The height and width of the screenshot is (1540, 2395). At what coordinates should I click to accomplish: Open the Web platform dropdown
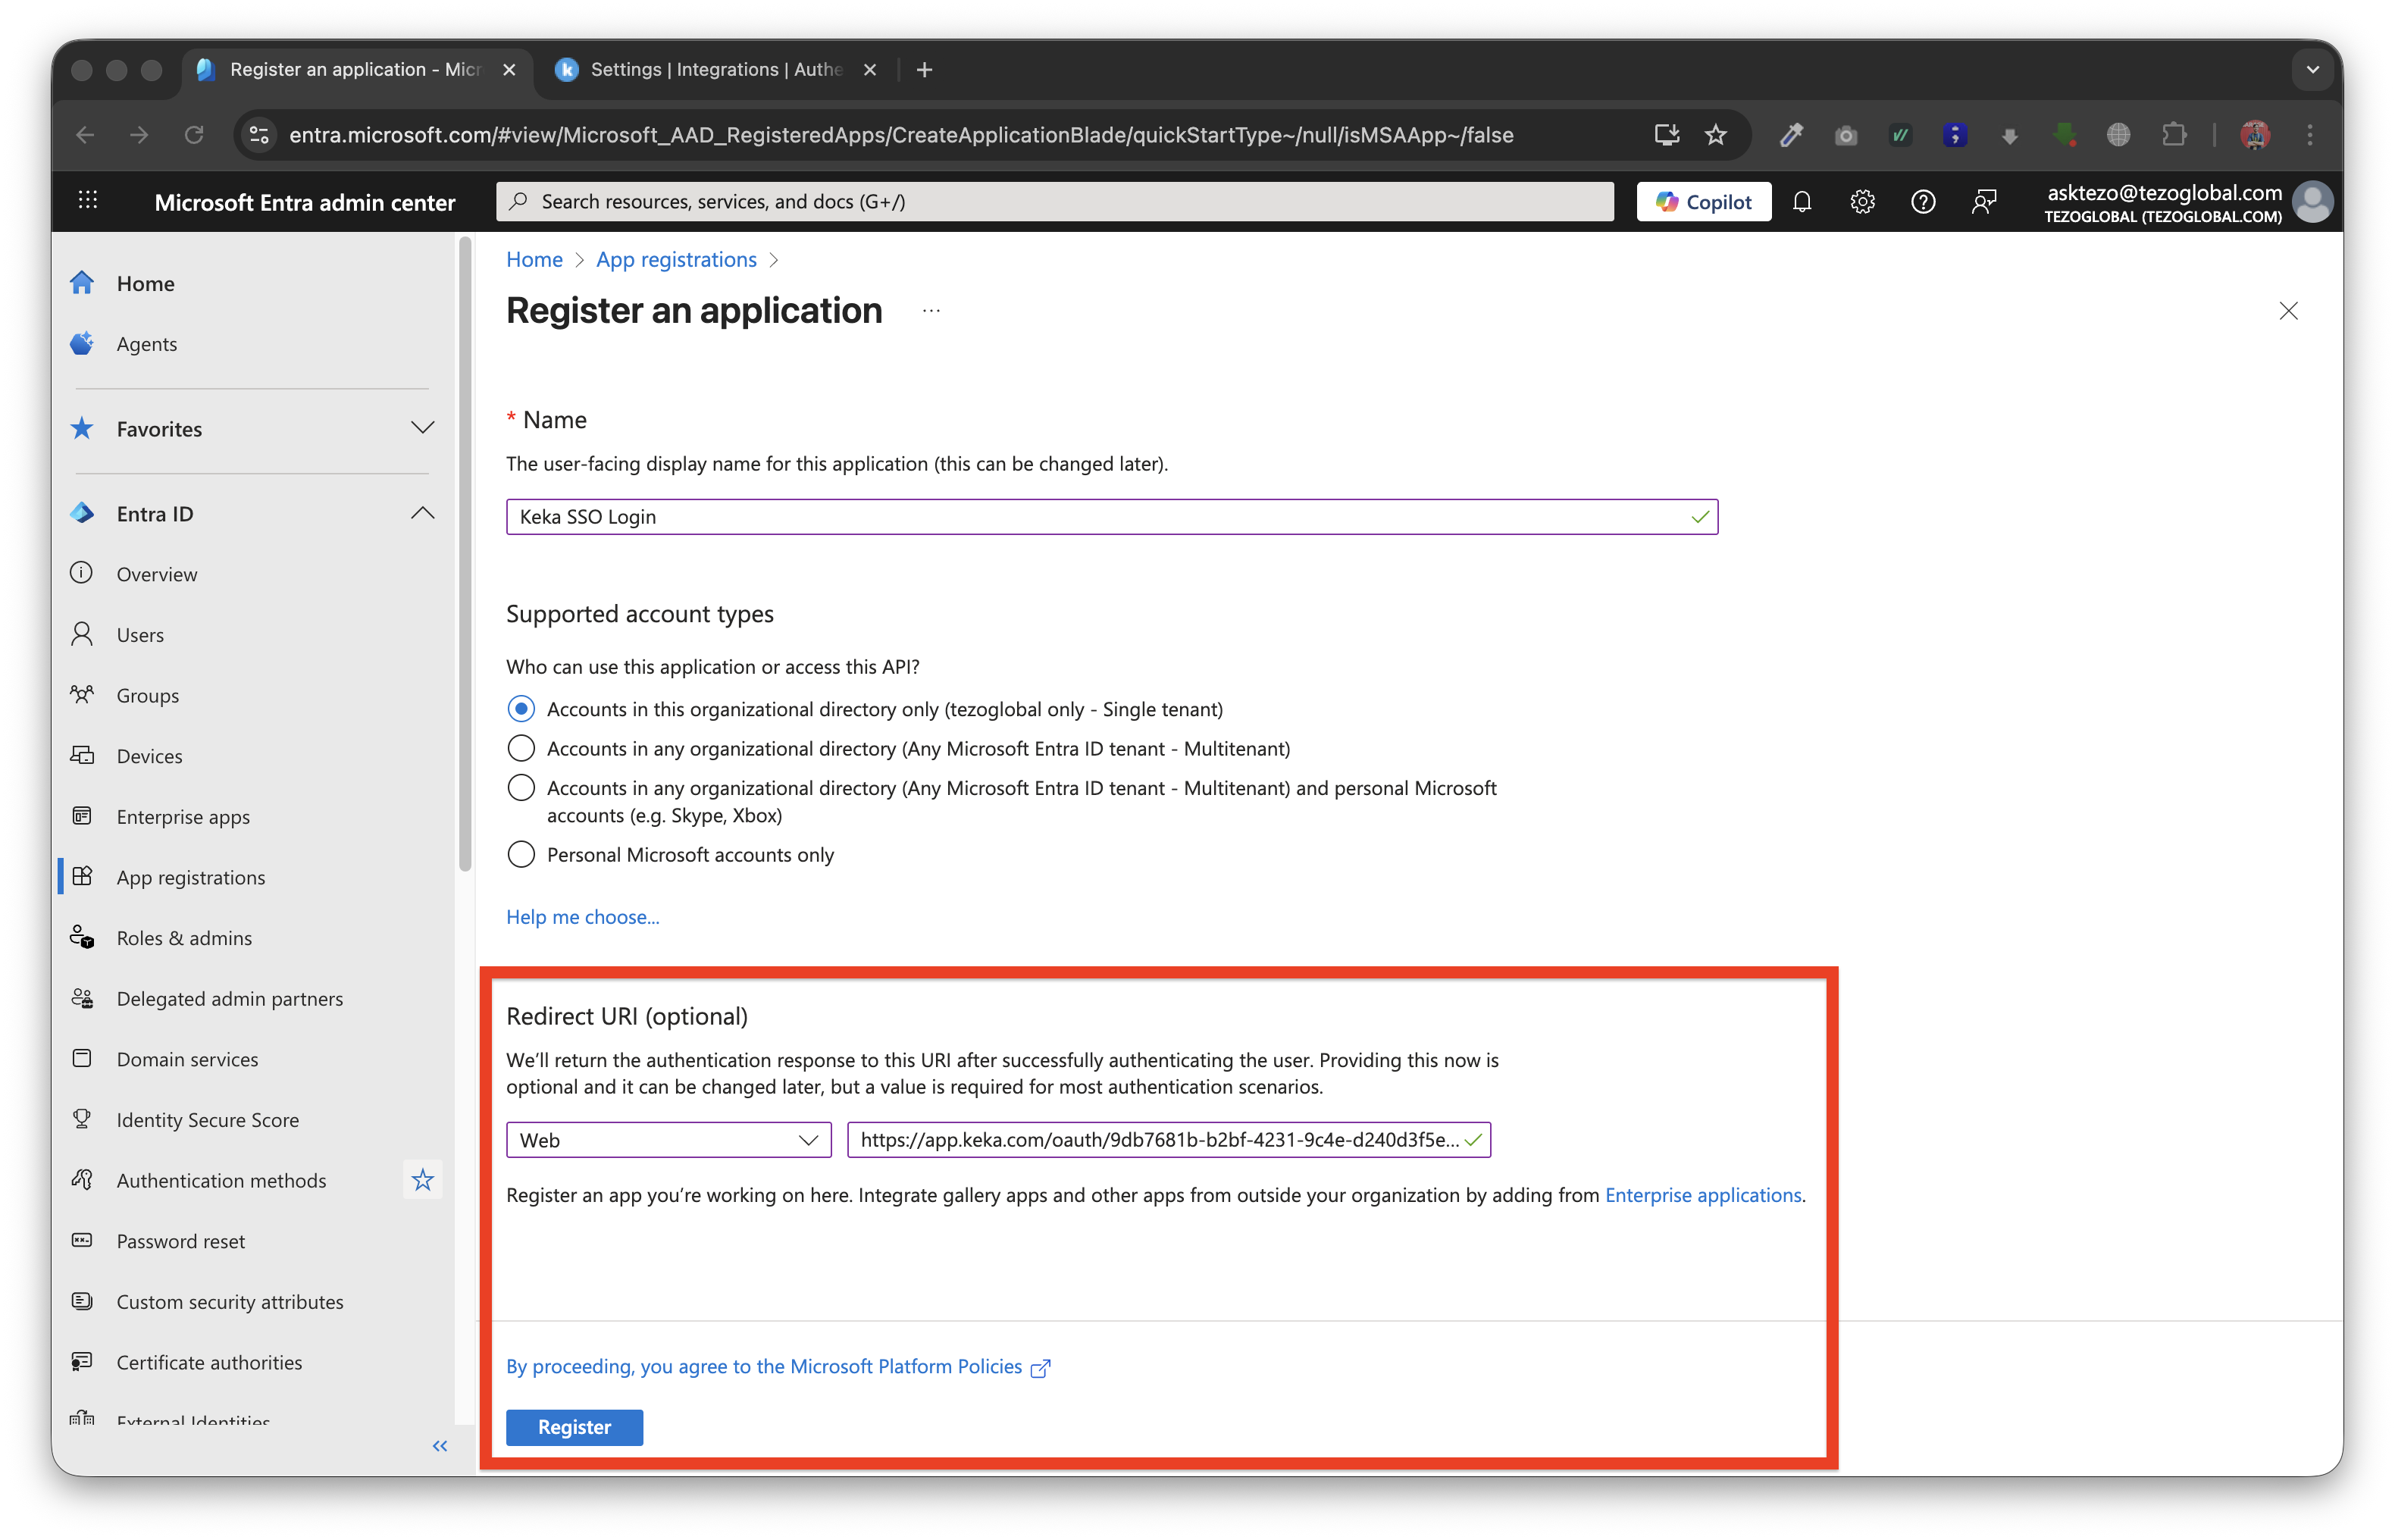[668, 1140]
